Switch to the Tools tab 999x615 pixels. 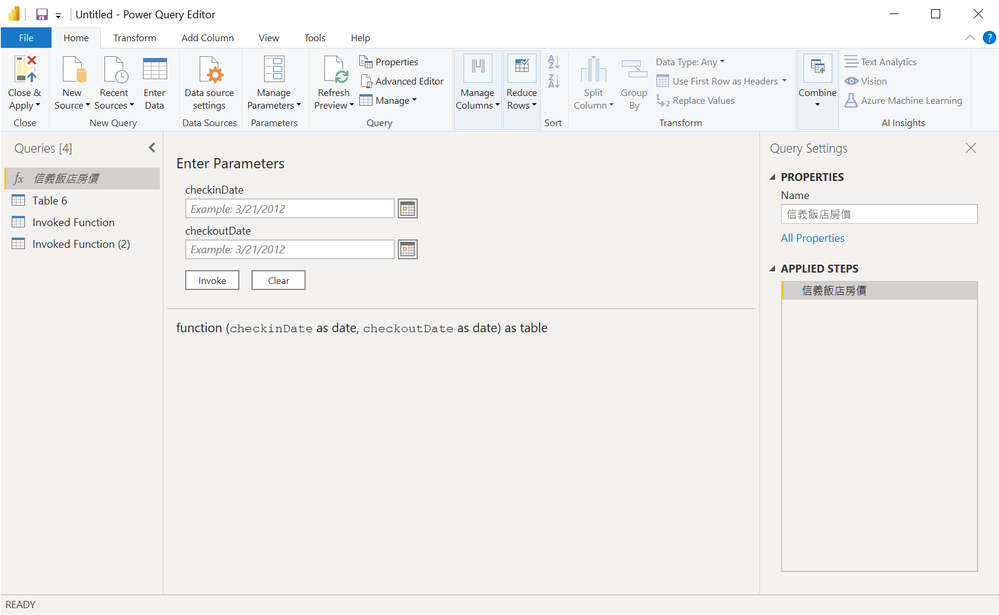coord(315,38)
